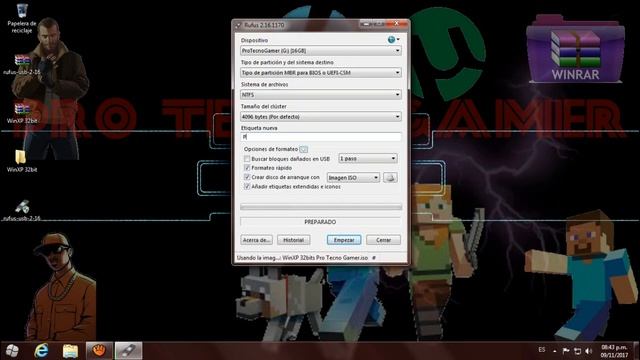Open the 1 paso passes dropdown
The height and width of the screenshot is (360, 640).
368,158
